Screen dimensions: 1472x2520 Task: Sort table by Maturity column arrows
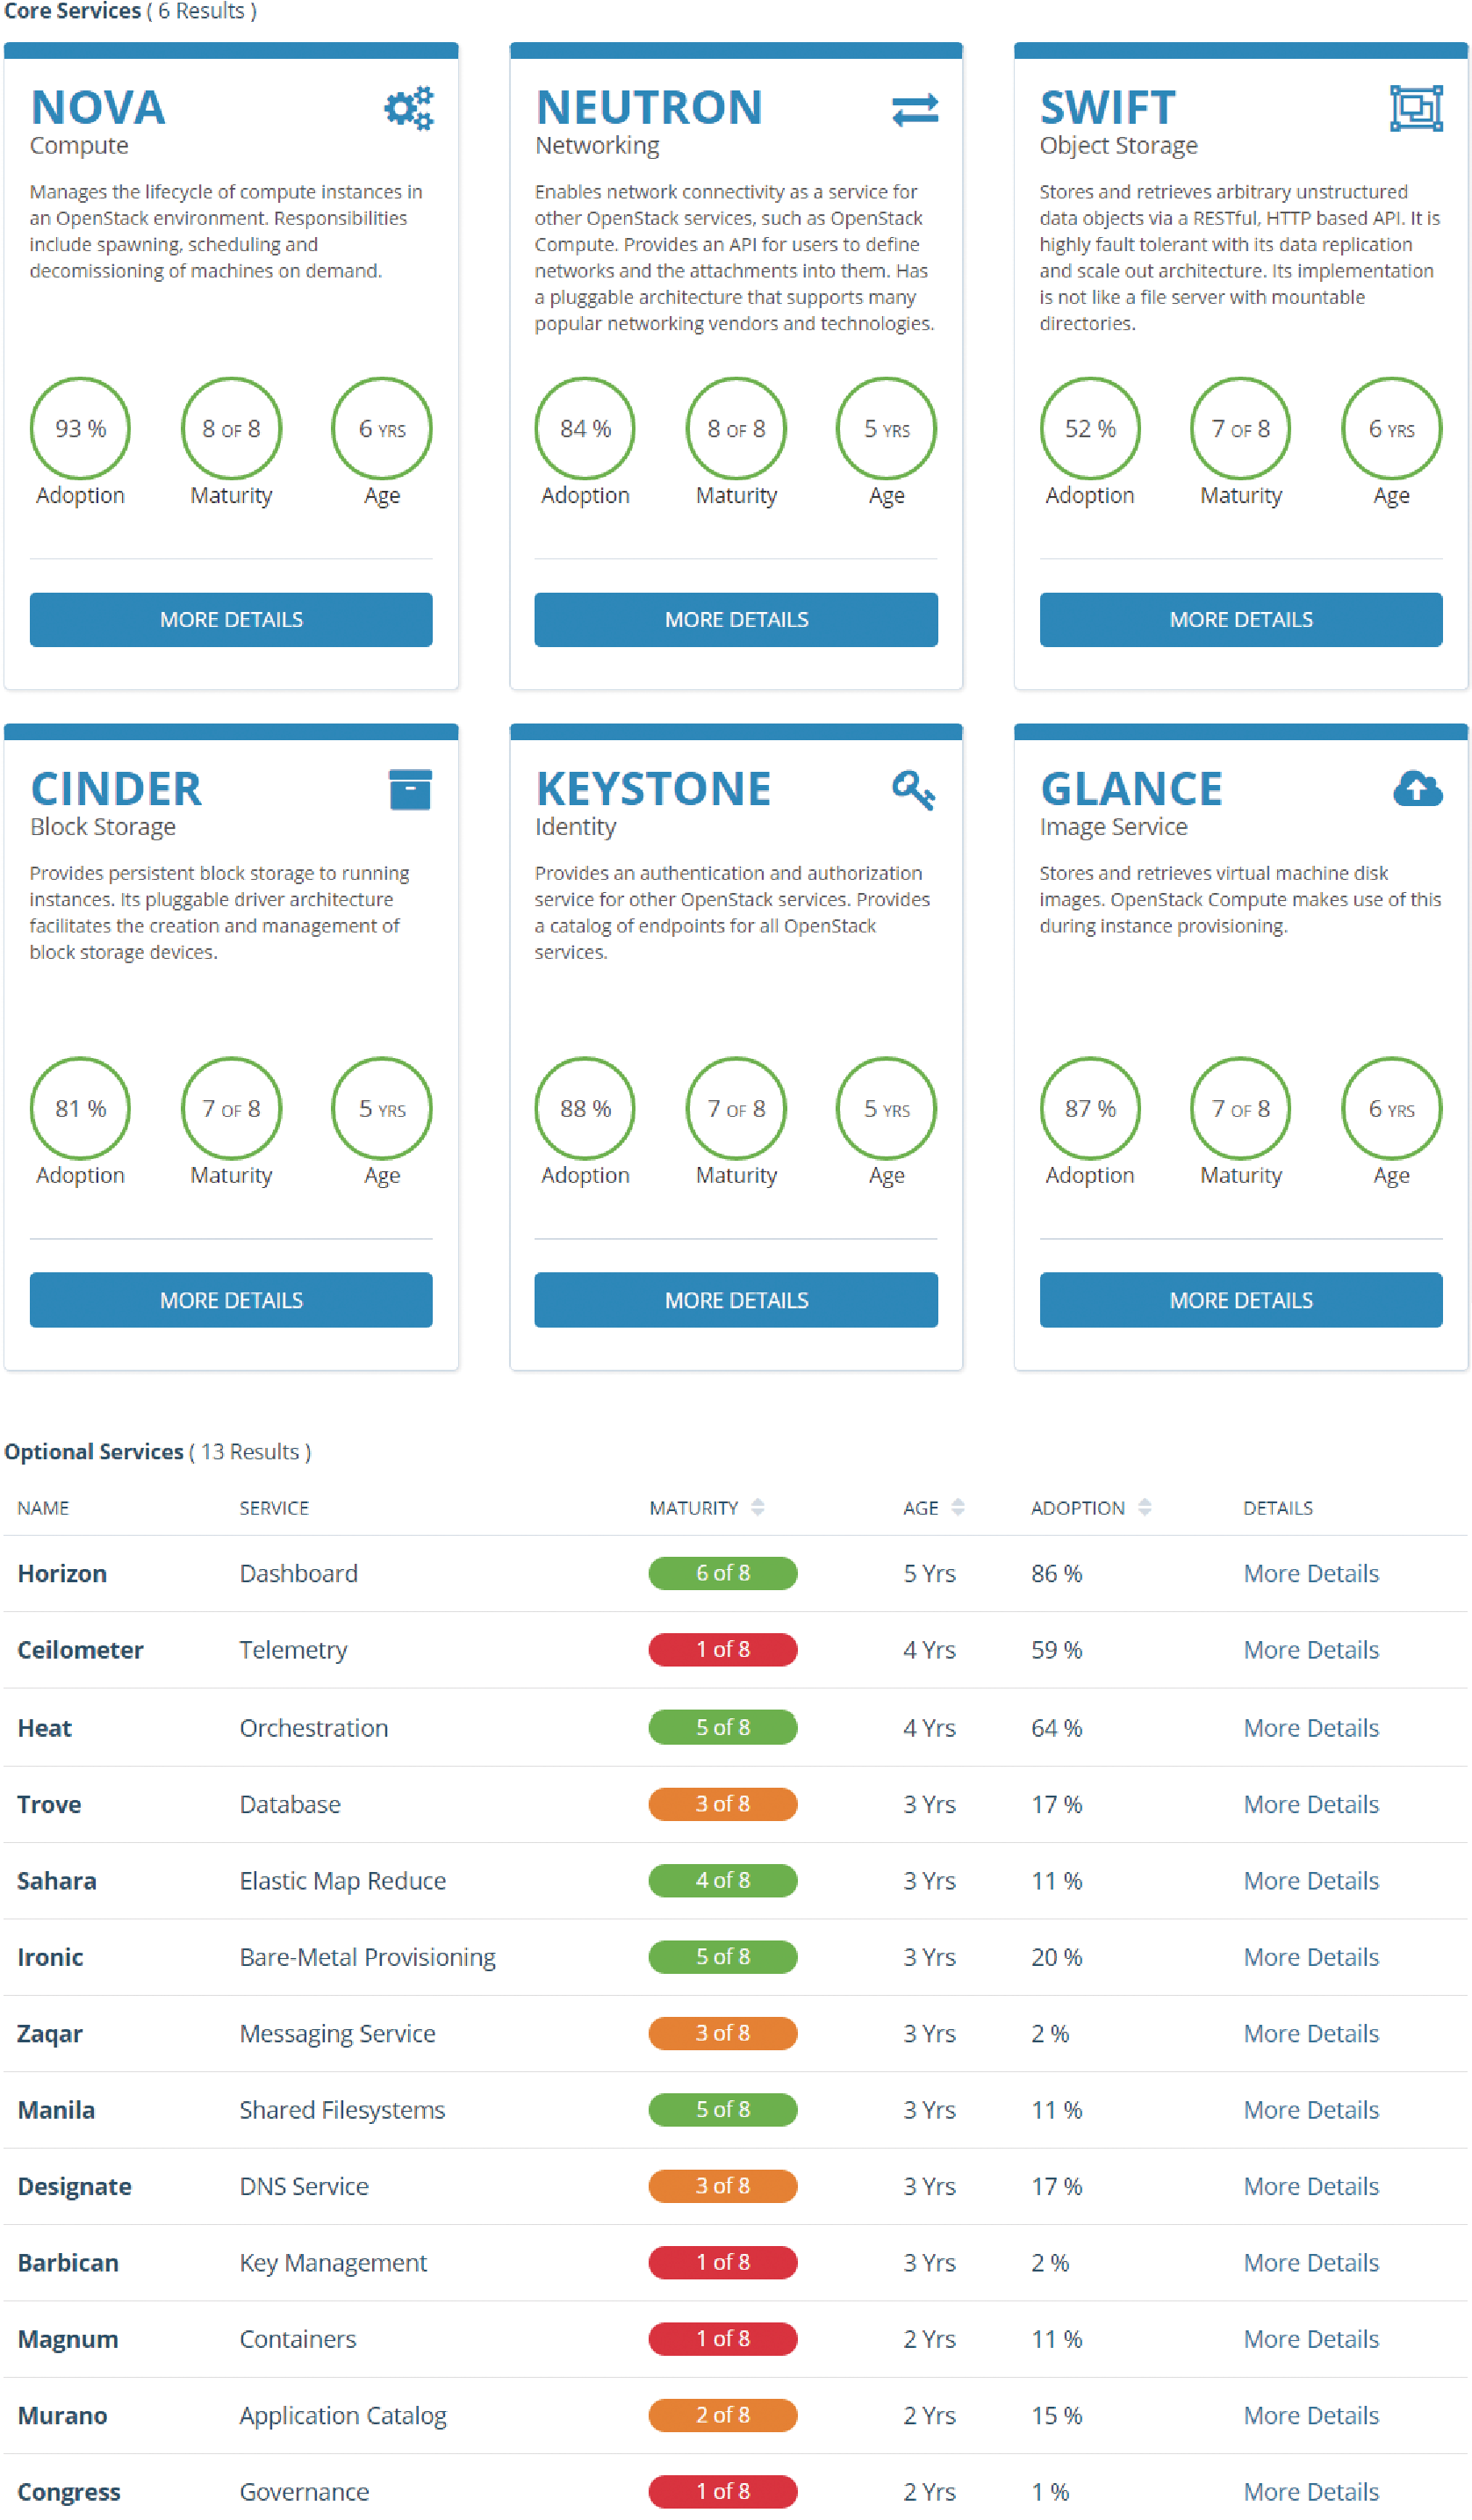pyautogui.click(x=757, y=1506)
